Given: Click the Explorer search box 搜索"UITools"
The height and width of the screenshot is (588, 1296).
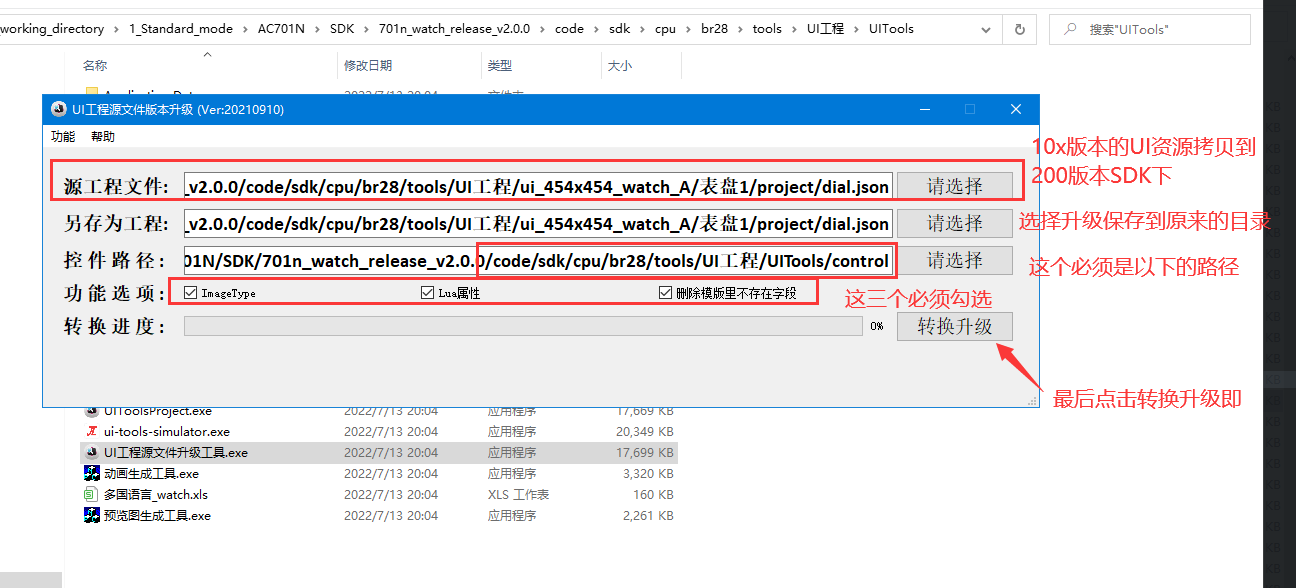Looking at the screenshot, I should tap(1150, 30).
